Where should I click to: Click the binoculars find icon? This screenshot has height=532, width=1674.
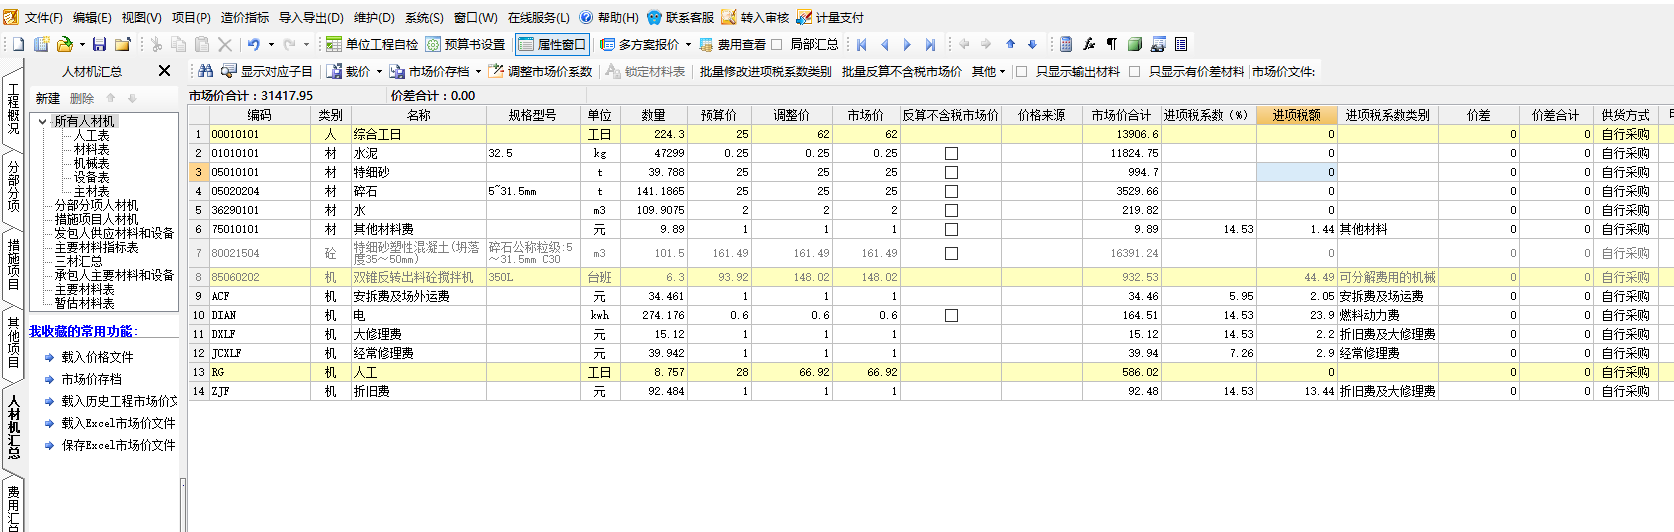coord(205,71)
